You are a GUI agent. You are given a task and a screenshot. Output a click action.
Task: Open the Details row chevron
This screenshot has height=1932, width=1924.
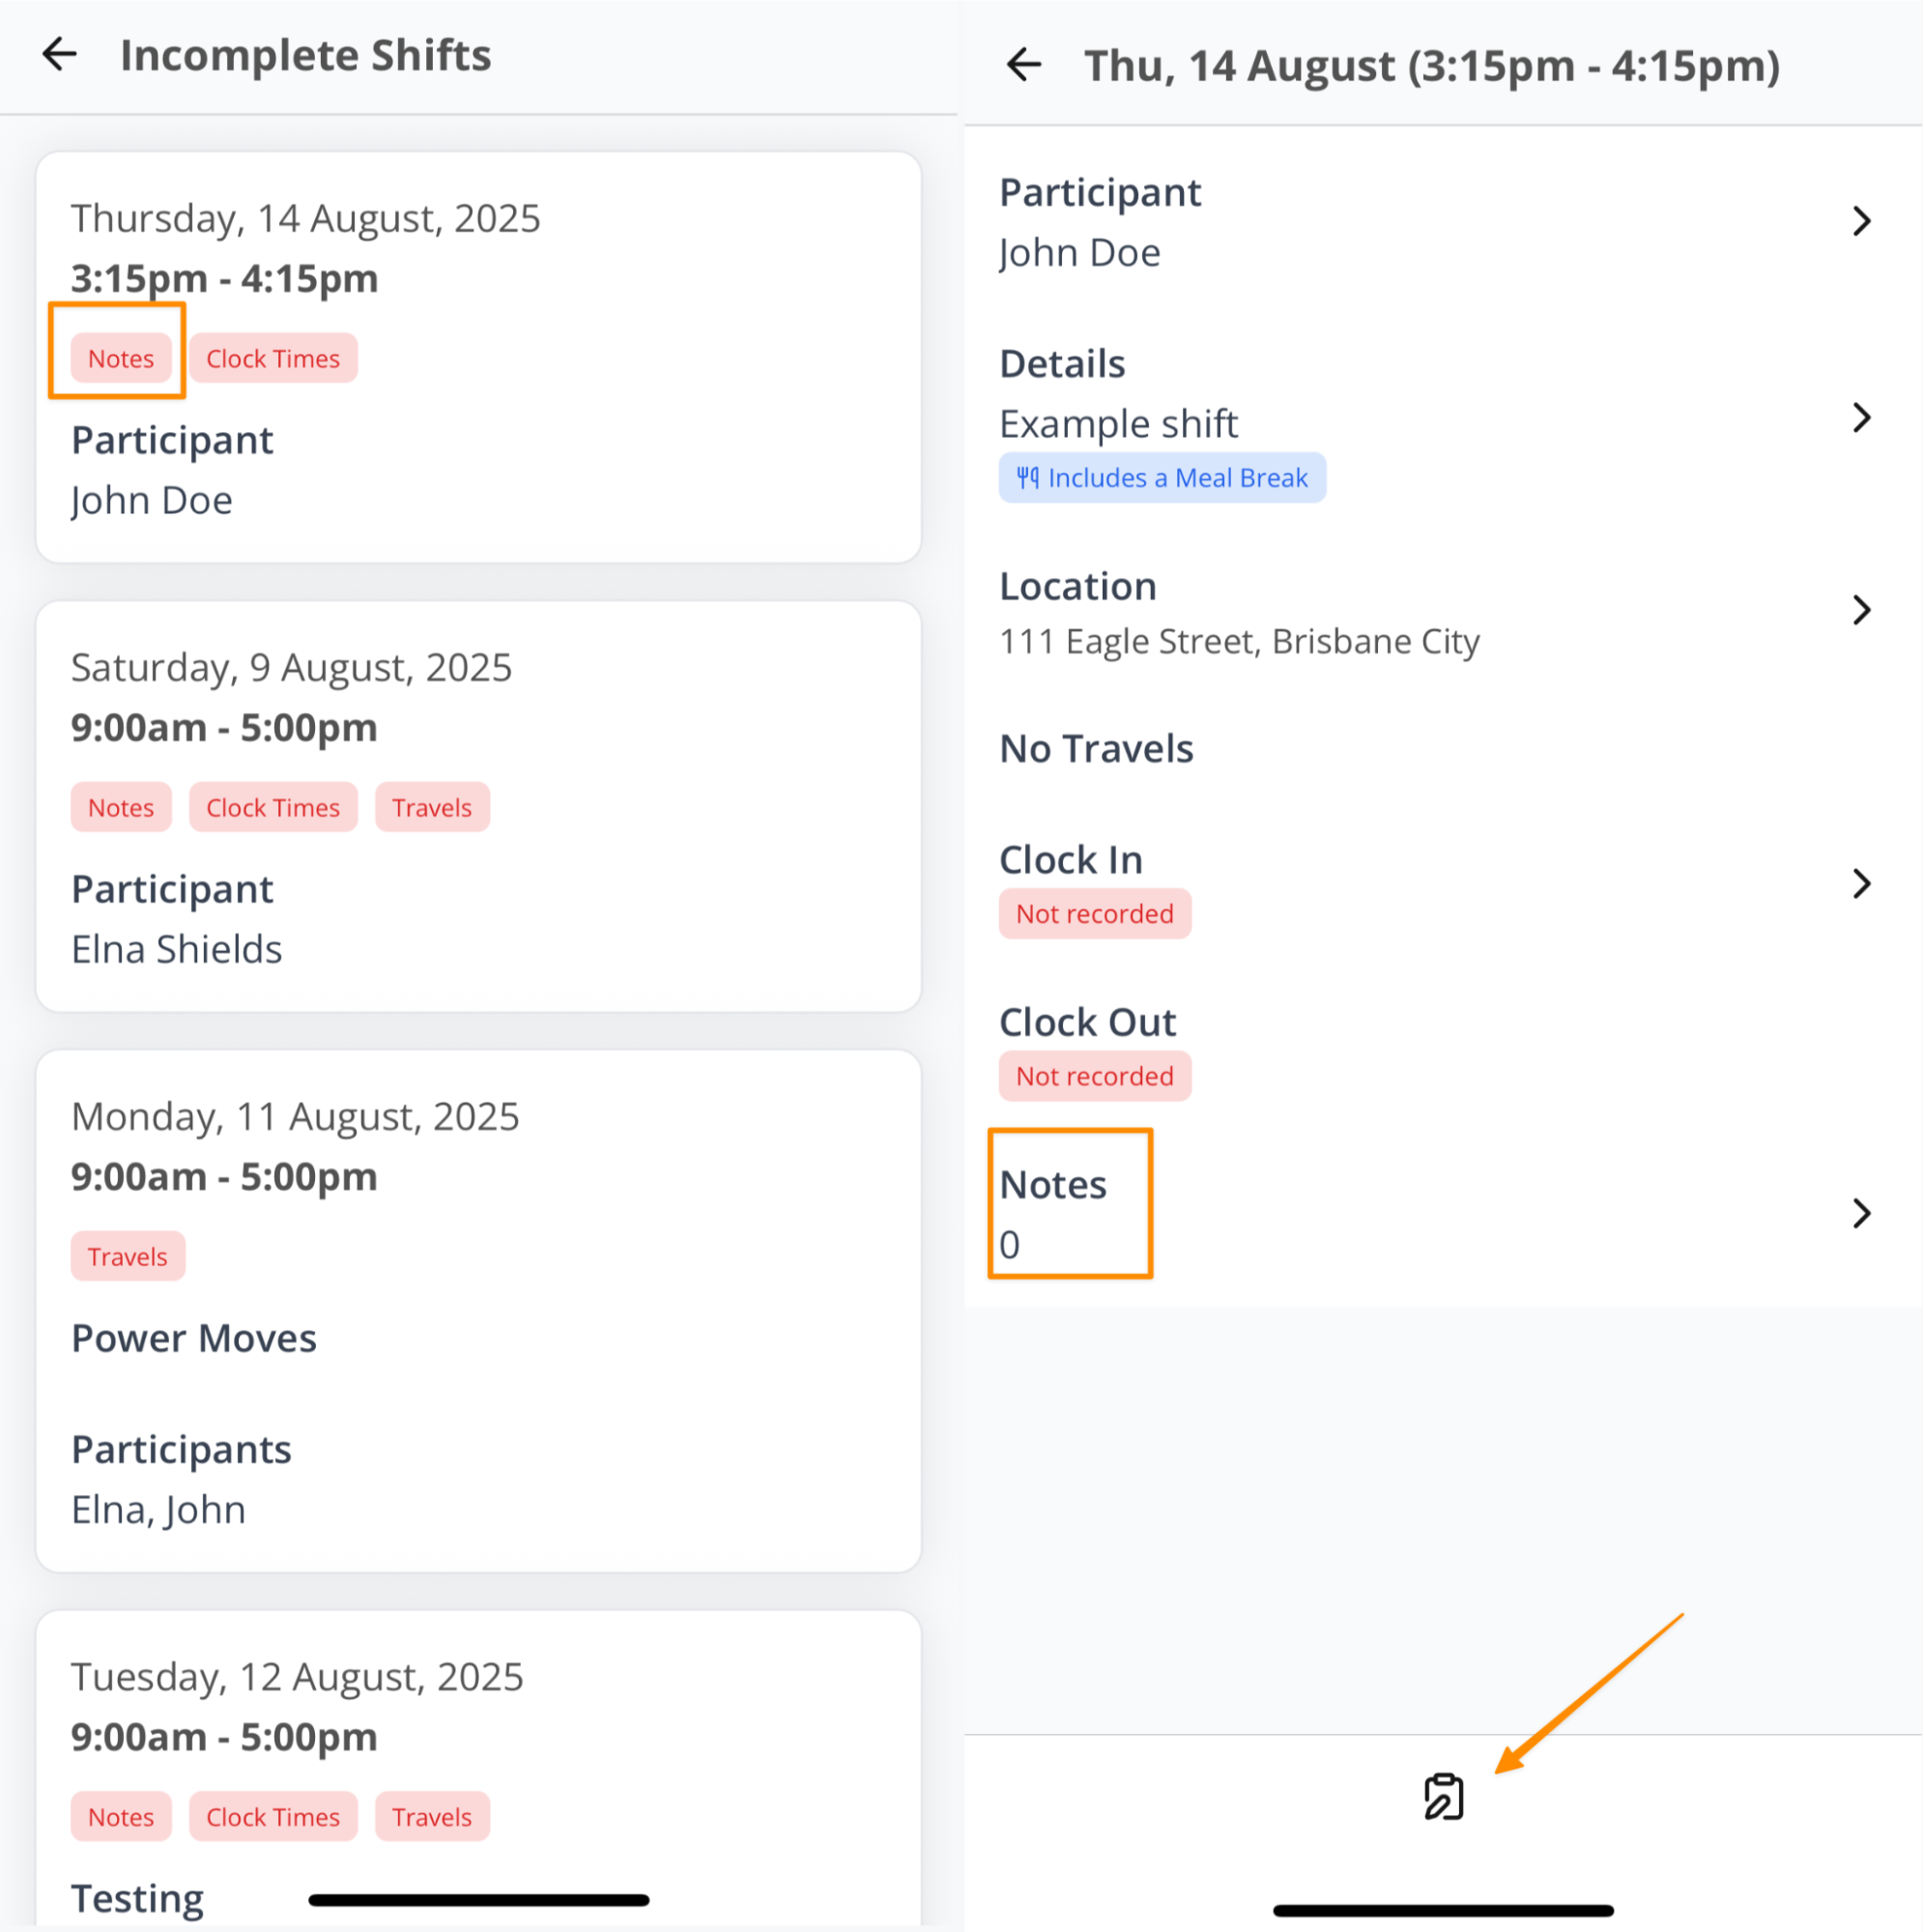(1861, 418)
